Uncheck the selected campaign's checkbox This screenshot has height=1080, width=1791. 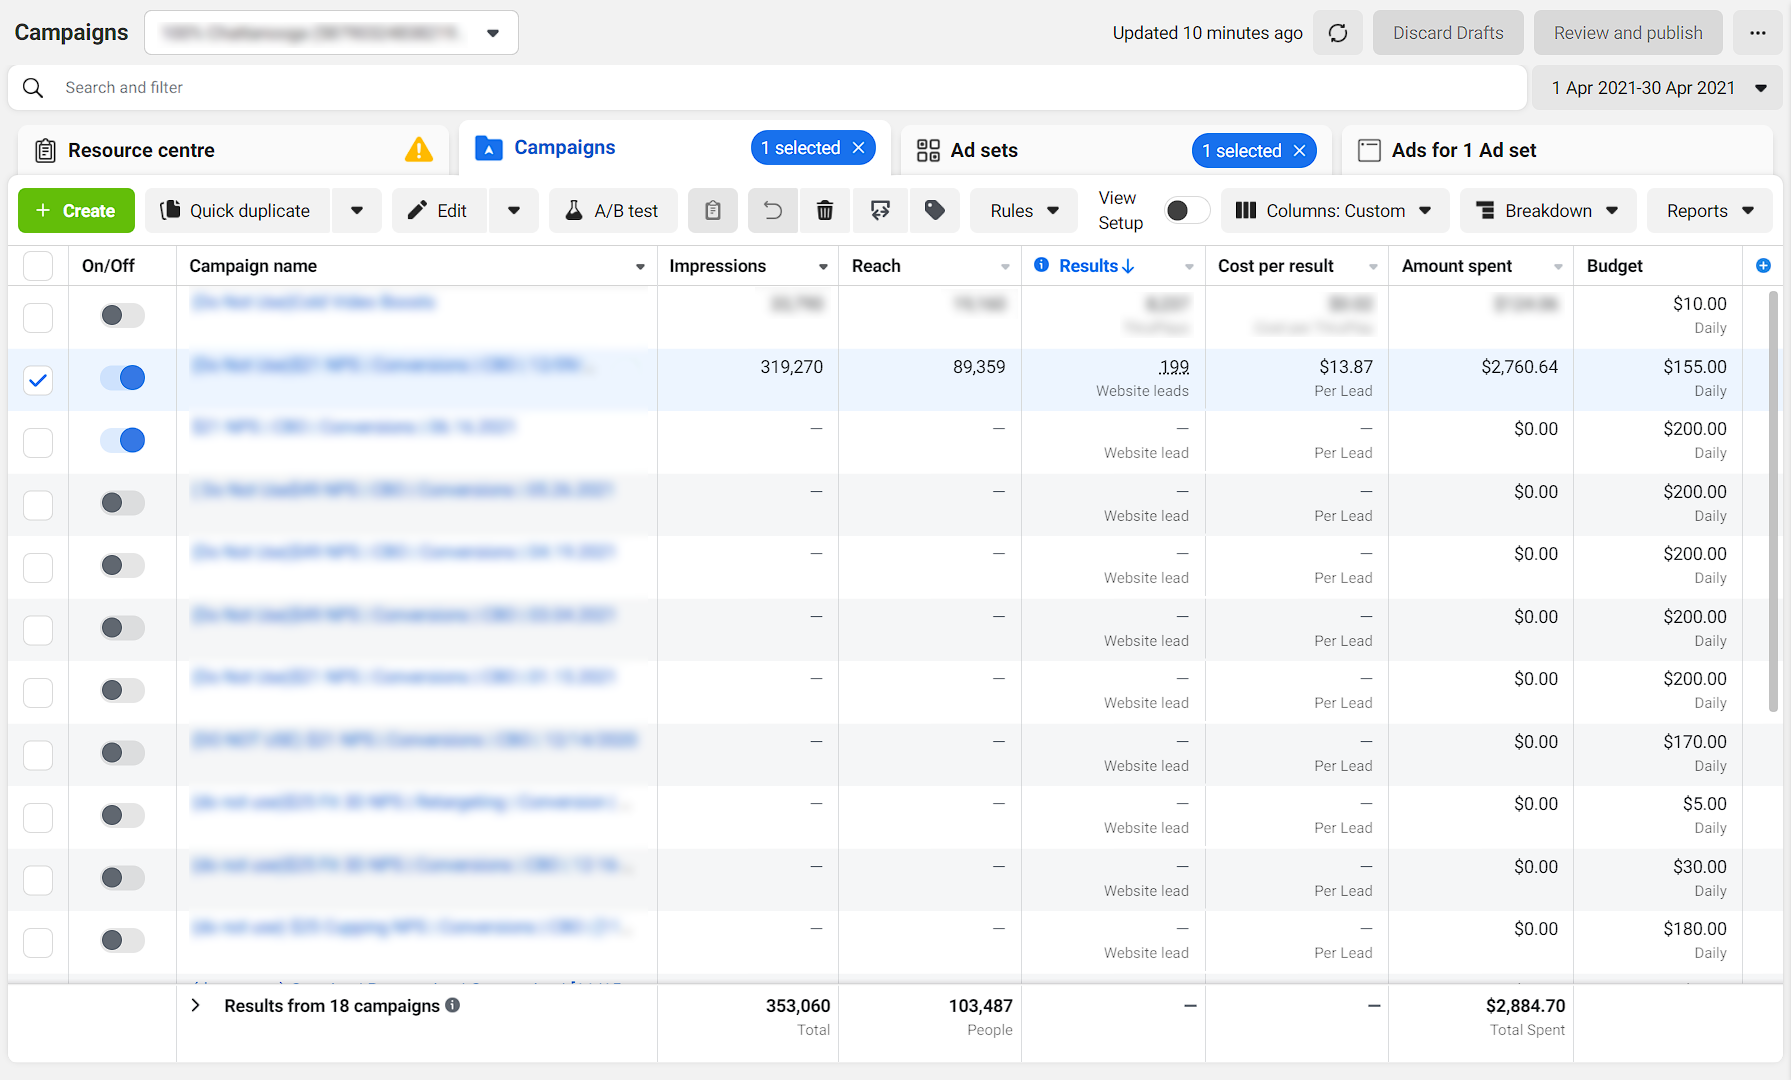click(37, 379)
